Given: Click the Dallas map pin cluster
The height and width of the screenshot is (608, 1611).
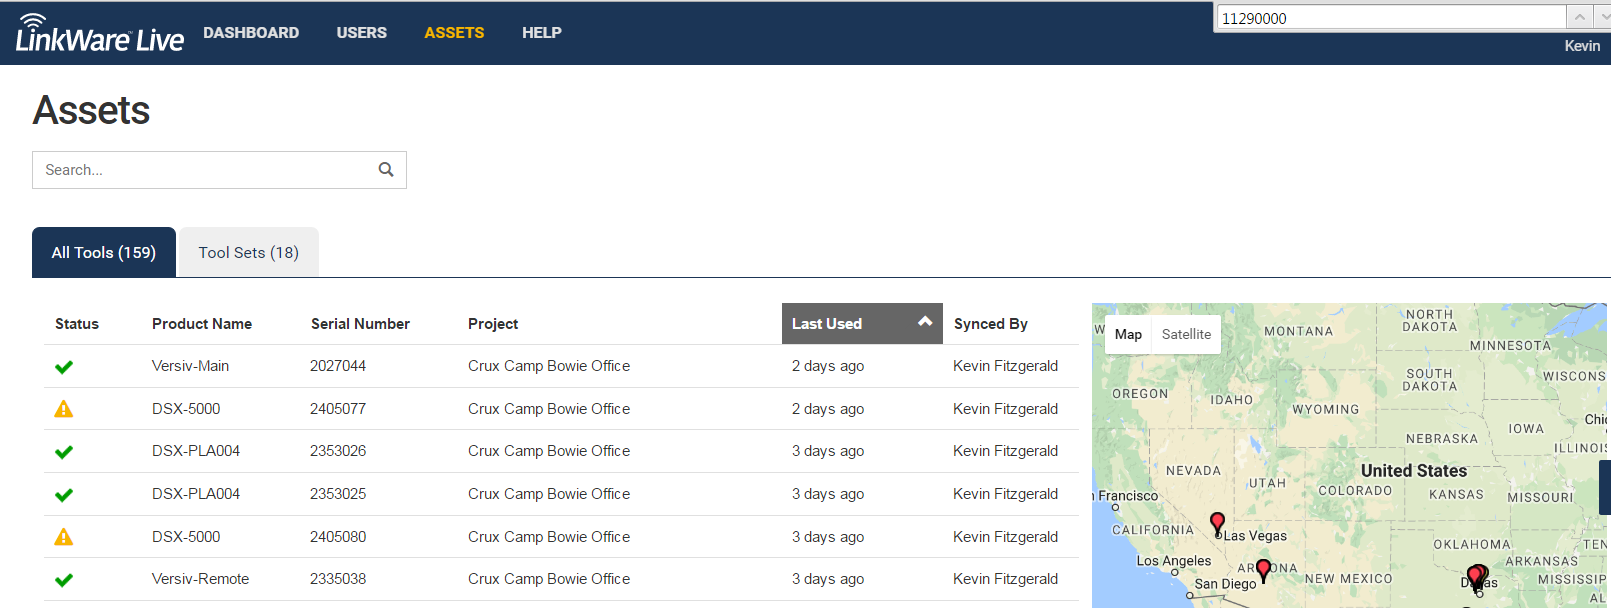Looking at the screenshot, I should [x=1477, y=577].
